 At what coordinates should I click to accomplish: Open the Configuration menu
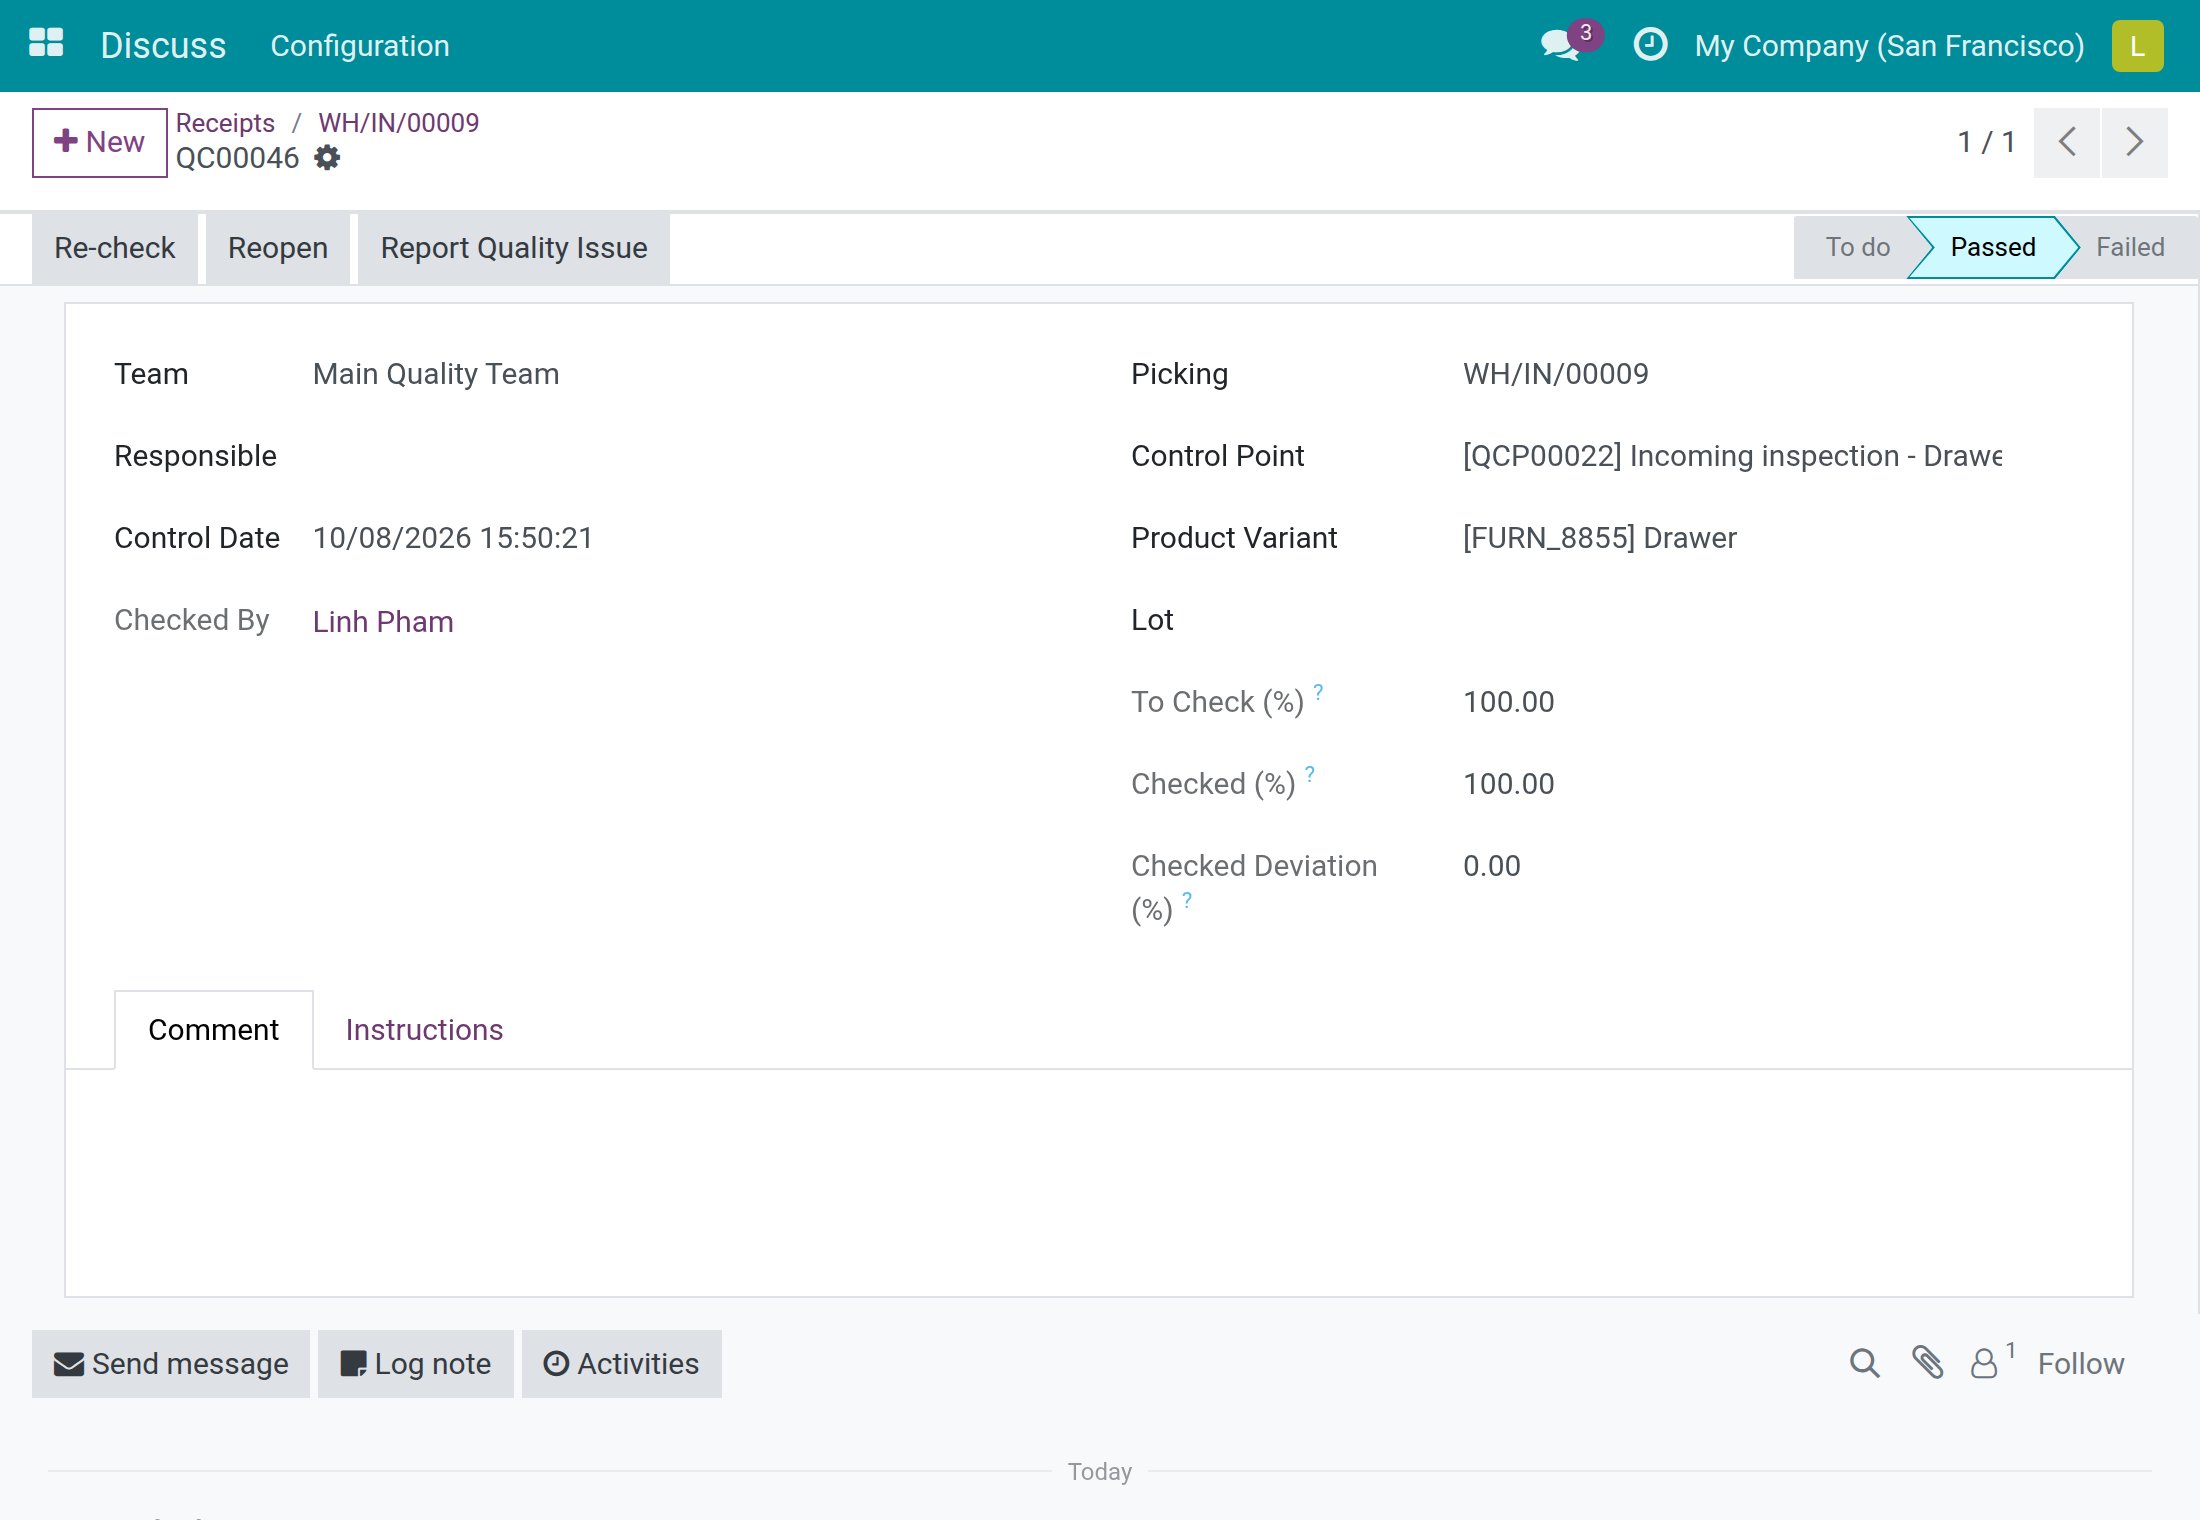point(359,45)
